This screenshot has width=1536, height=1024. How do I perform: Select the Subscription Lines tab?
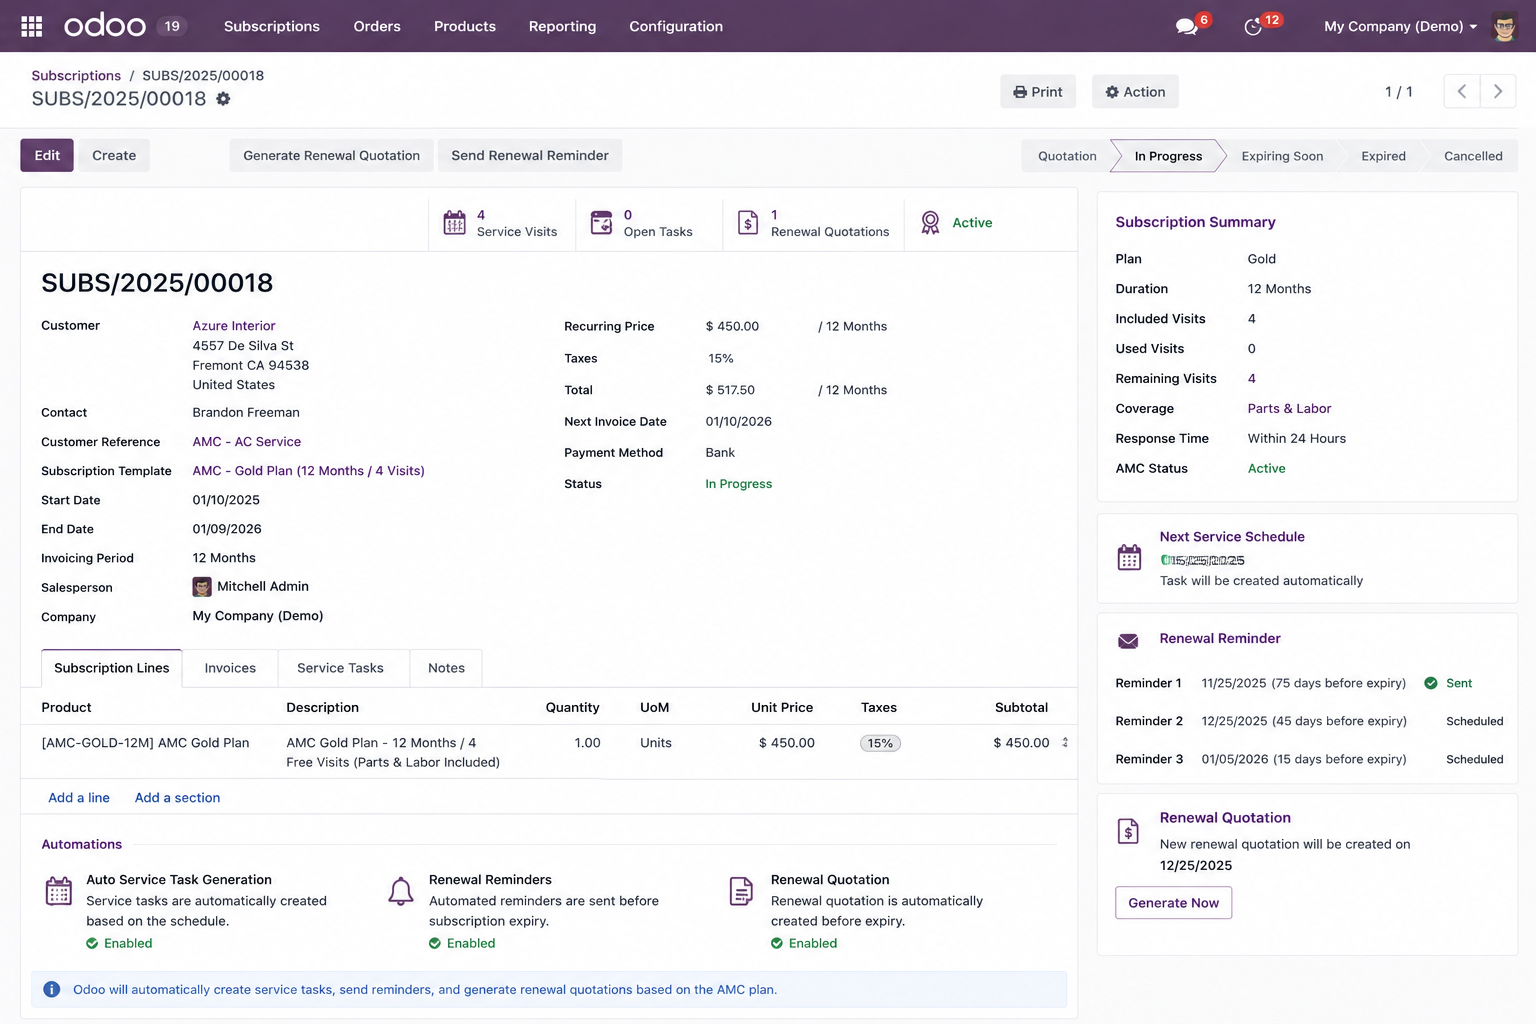pos(112,668)
